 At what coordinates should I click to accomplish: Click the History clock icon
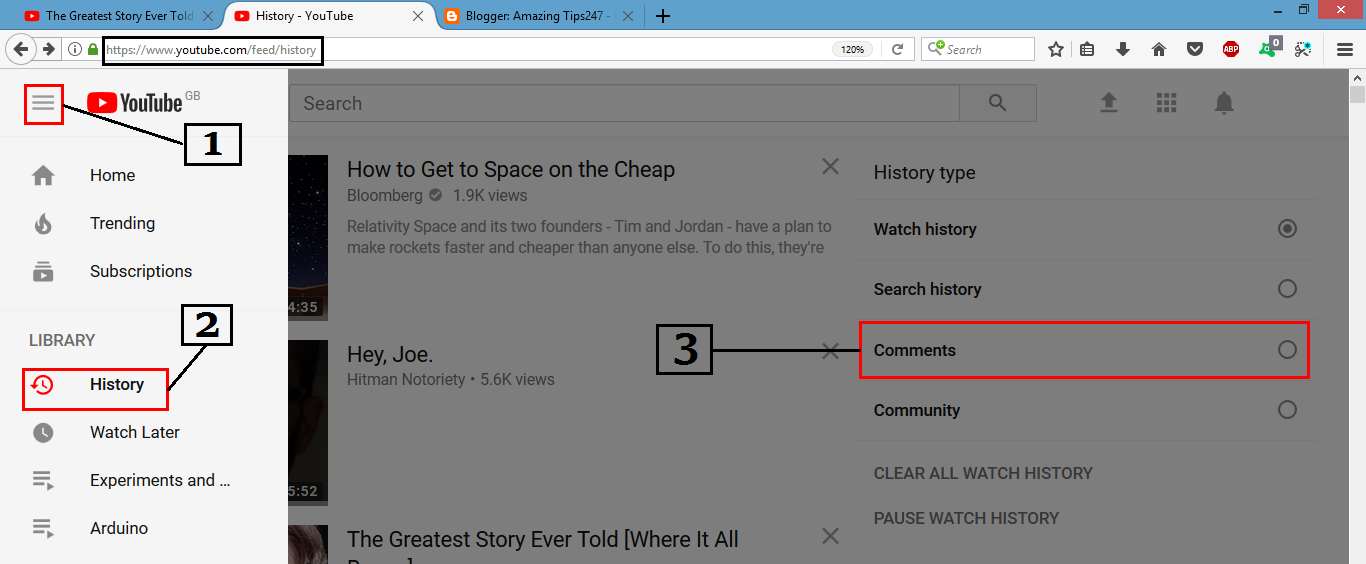[42, 384]
